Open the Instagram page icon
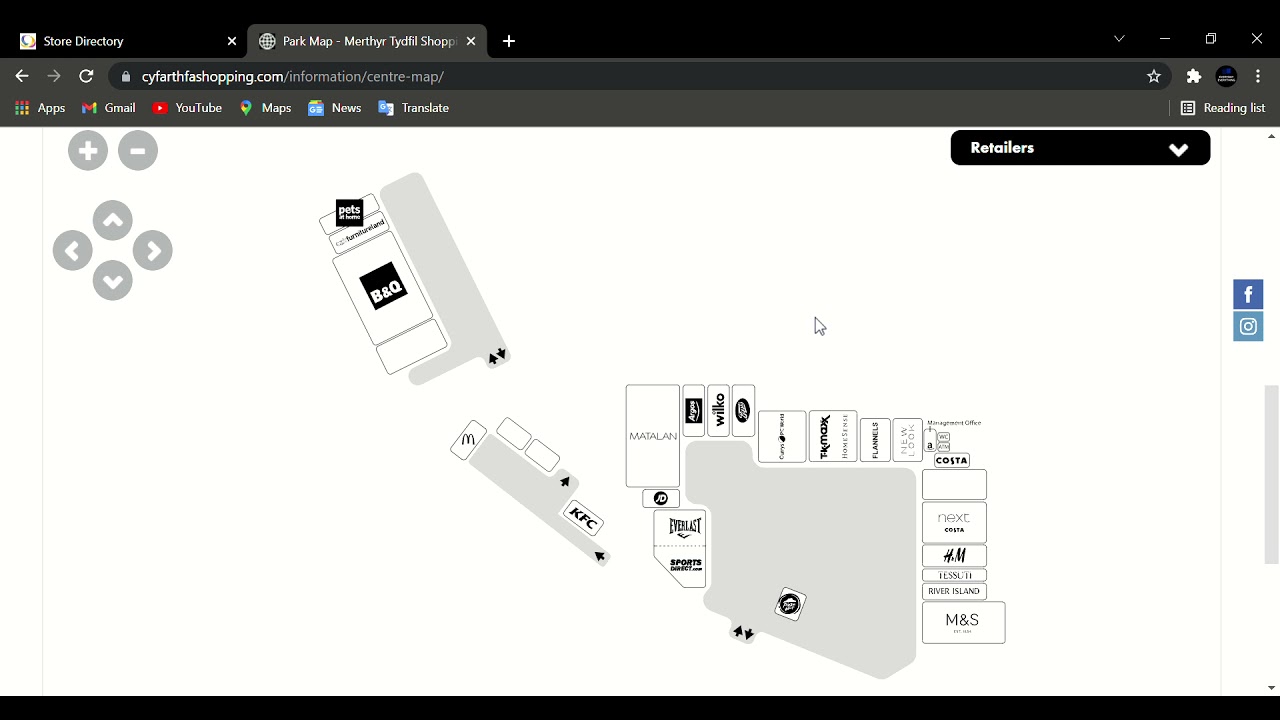 click(x=1248, y=326)
